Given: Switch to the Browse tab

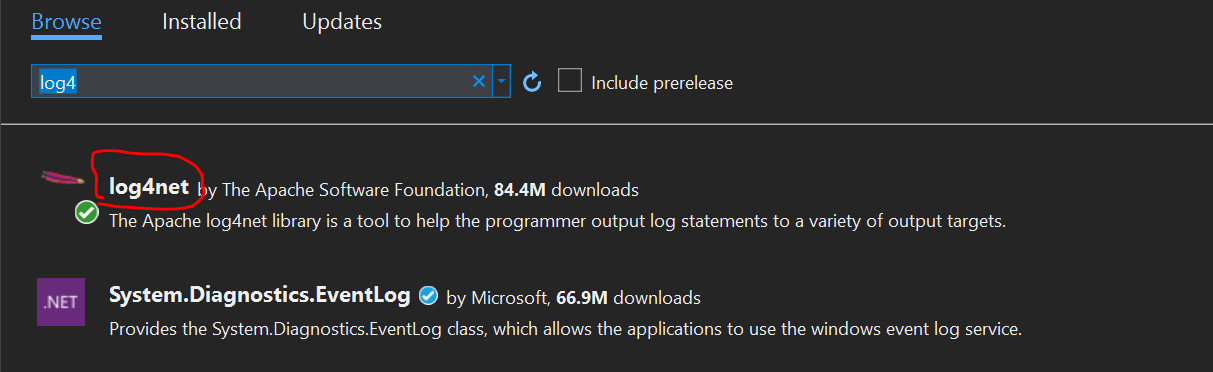Looking at the screenshot, I should pos(66,21).
